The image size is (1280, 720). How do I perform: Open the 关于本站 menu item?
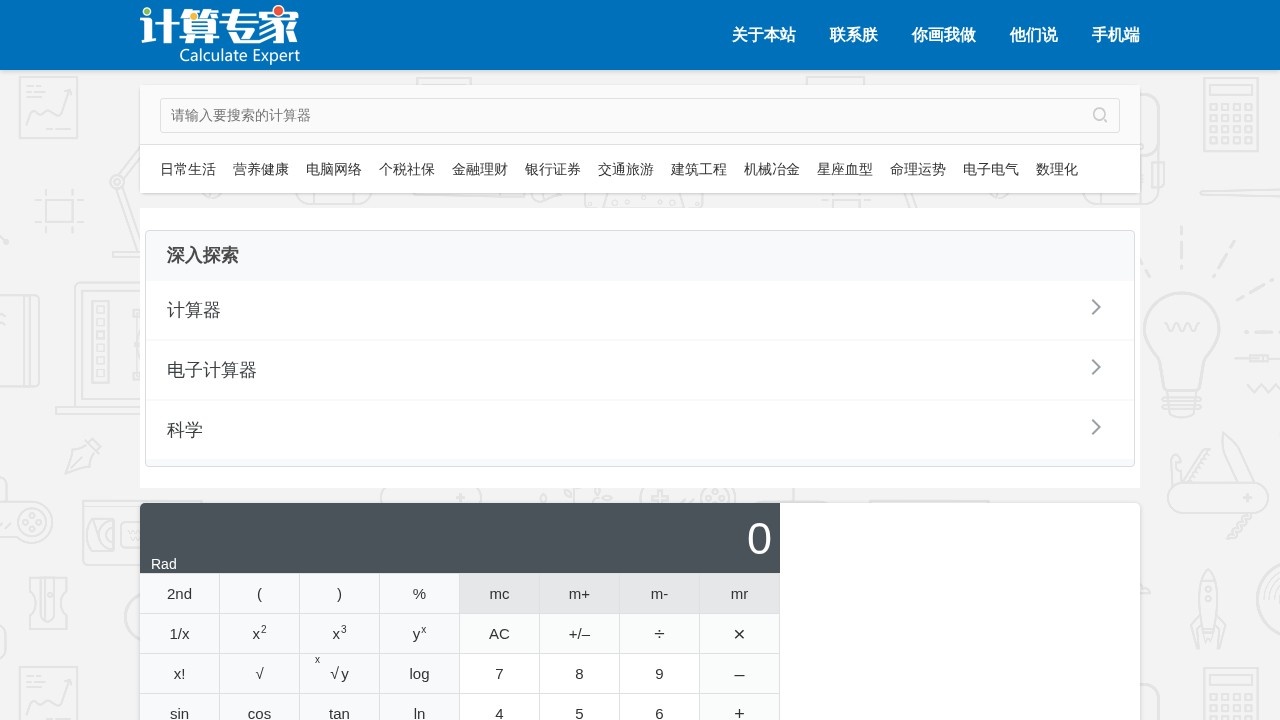coord(763,35)
